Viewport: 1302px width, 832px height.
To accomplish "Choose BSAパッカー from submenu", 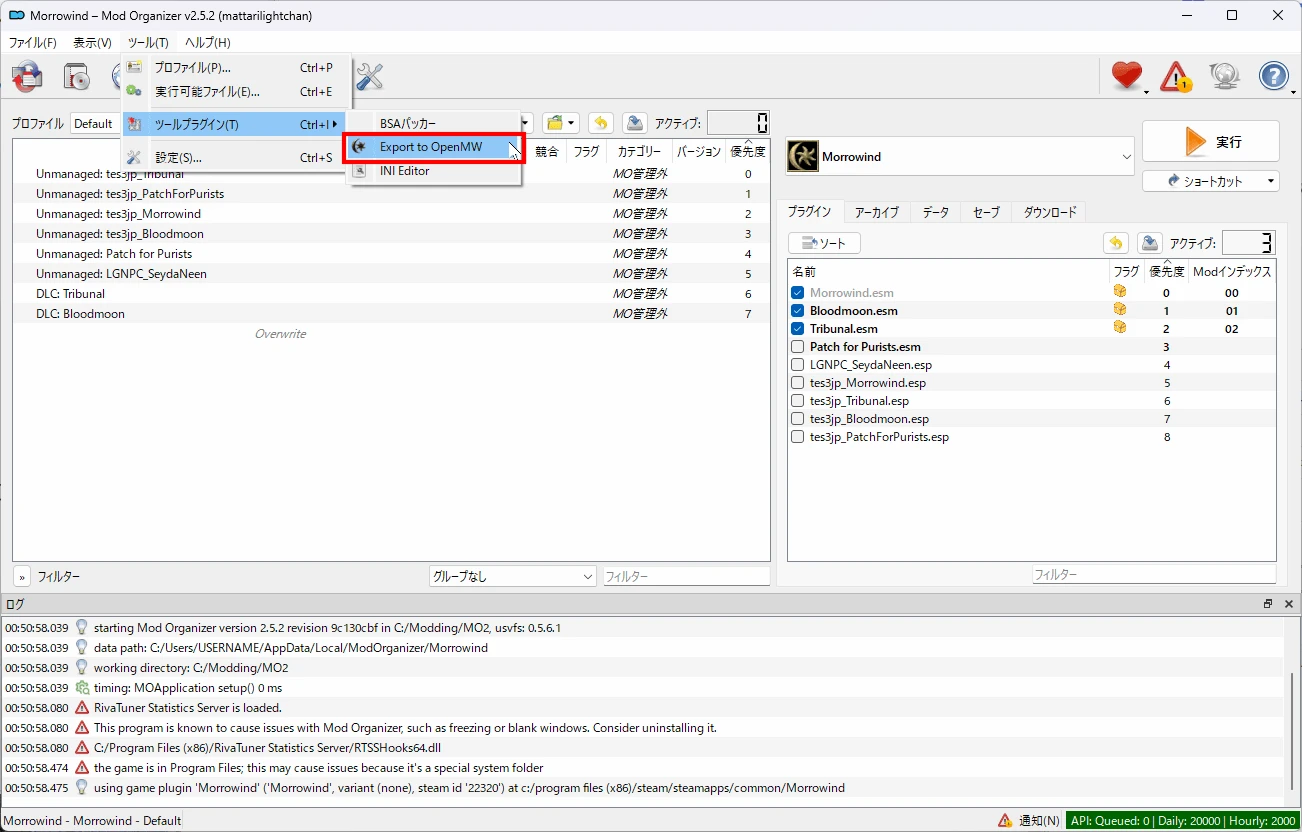I will point(434,123).
